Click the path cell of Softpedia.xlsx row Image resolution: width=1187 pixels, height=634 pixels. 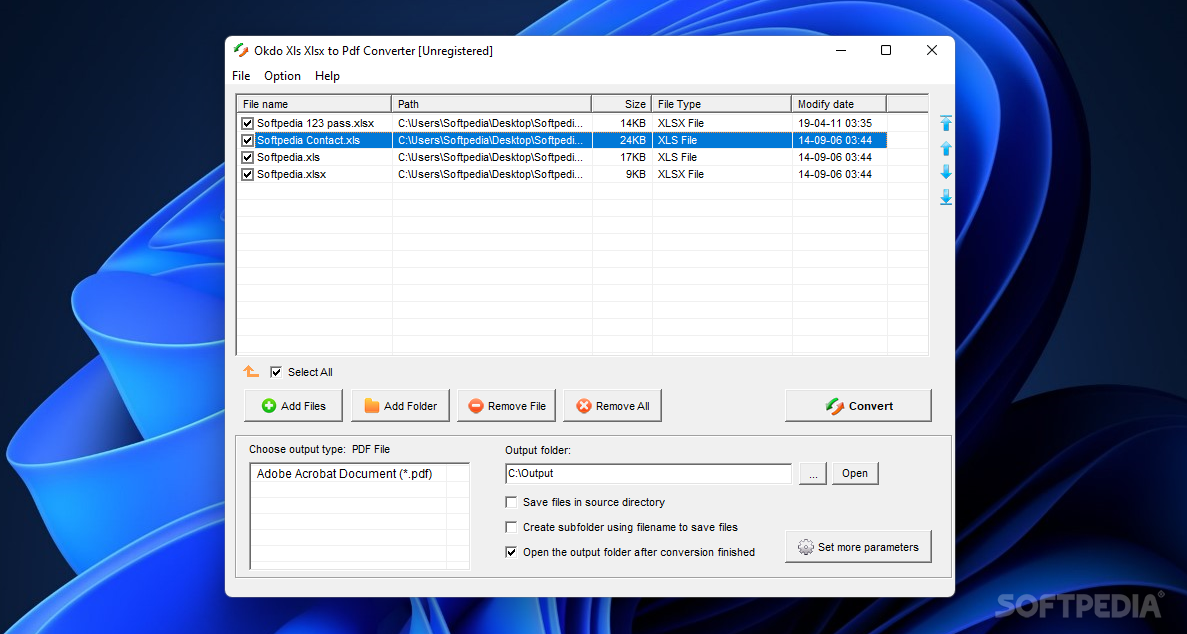pyautogui.click(x=491, y=174)
